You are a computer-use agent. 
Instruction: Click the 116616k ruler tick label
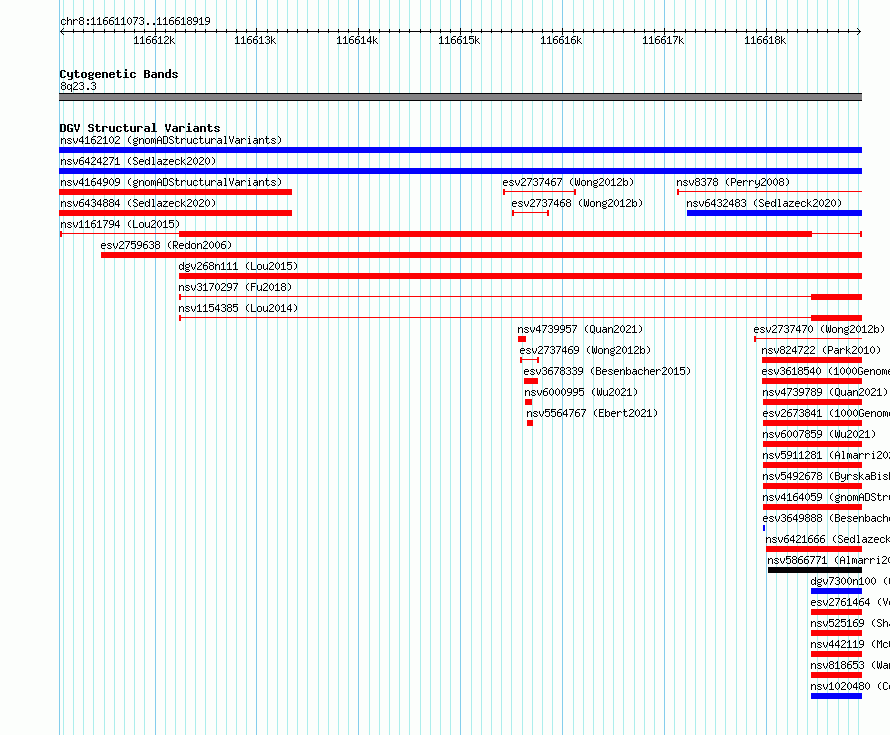tap(561, 40)
